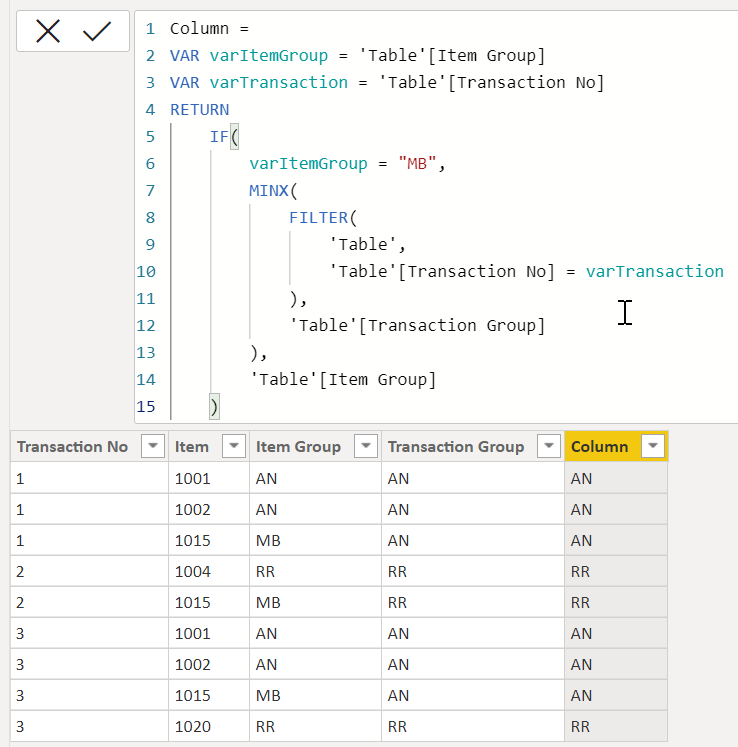The image size is (738, 747).
Task: Click varTransaction variable name on line 3
Action: pos(279,82)
